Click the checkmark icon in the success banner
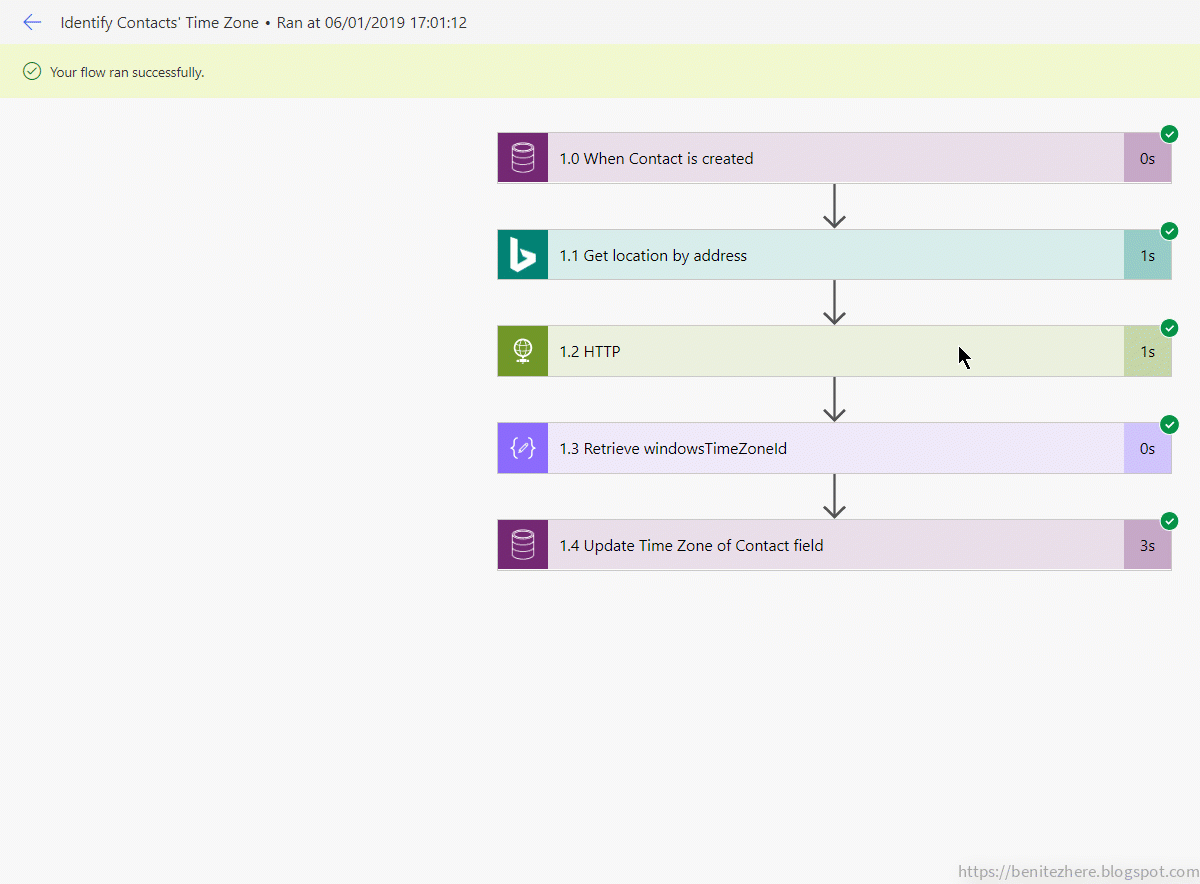Viewport: 1200px width, 884px height. (30, 71)
